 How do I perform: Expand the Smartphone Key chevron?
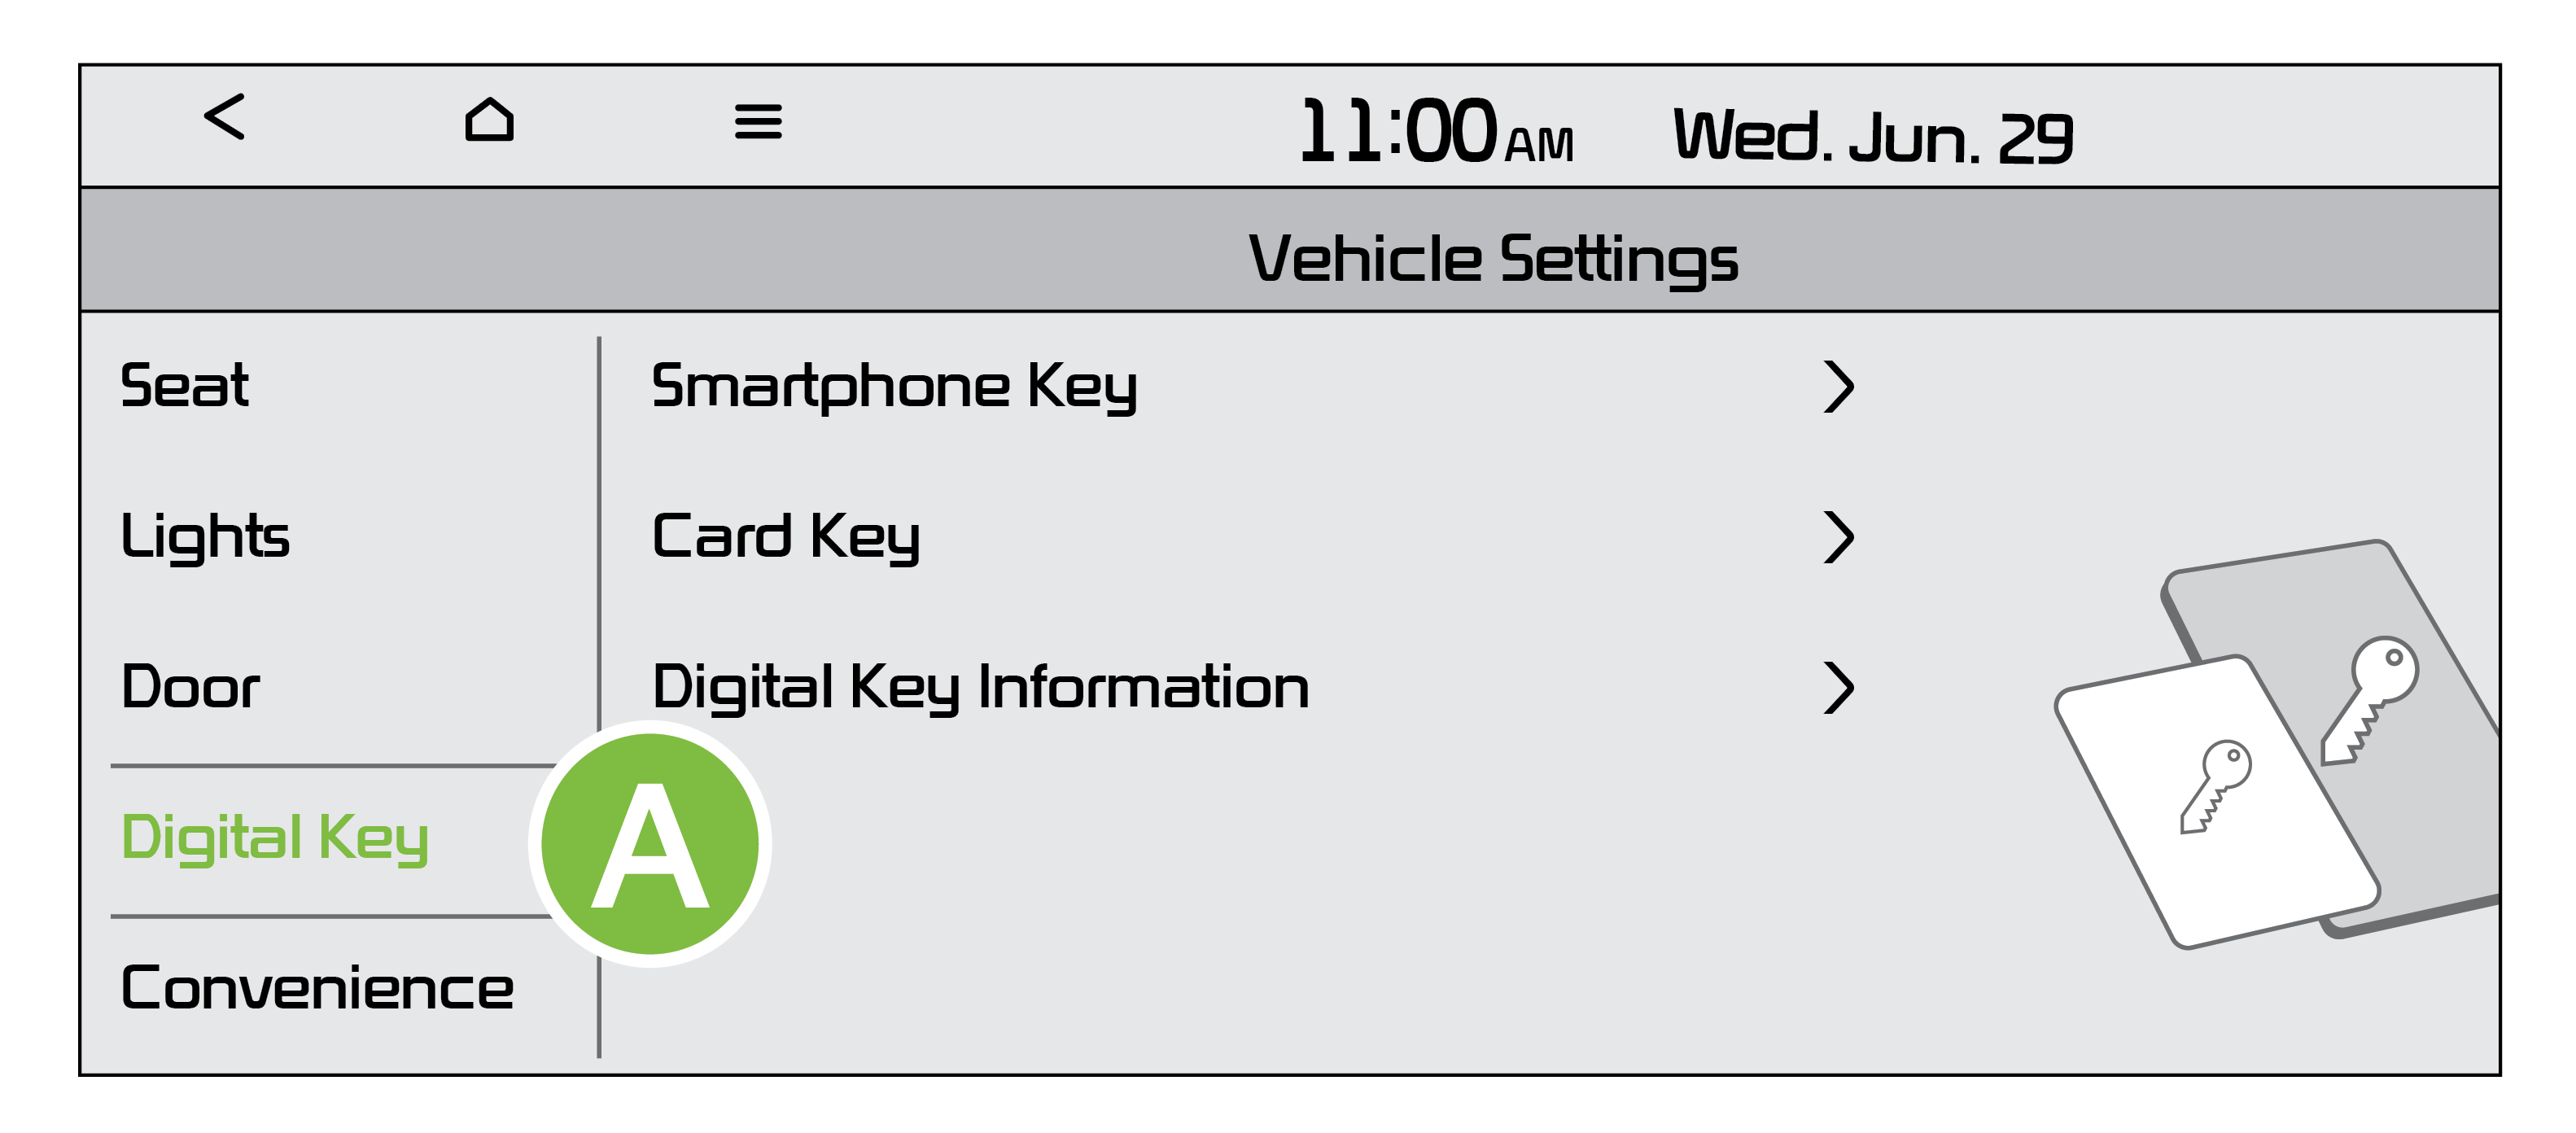[x=1838, y=387]
